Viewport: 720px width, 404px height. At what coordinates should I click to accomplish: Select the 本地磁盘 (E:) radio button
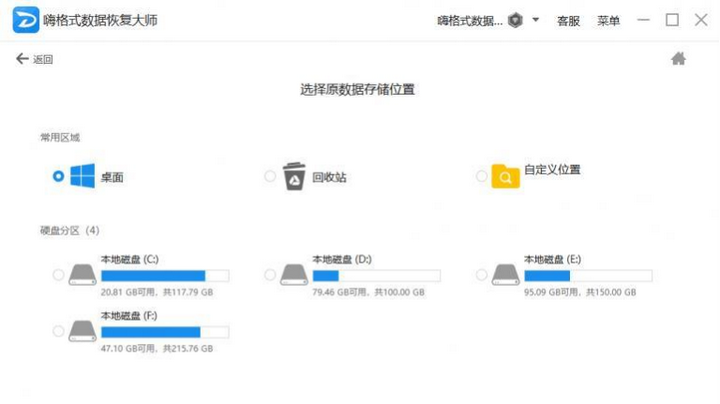click(x=481, y=275)
